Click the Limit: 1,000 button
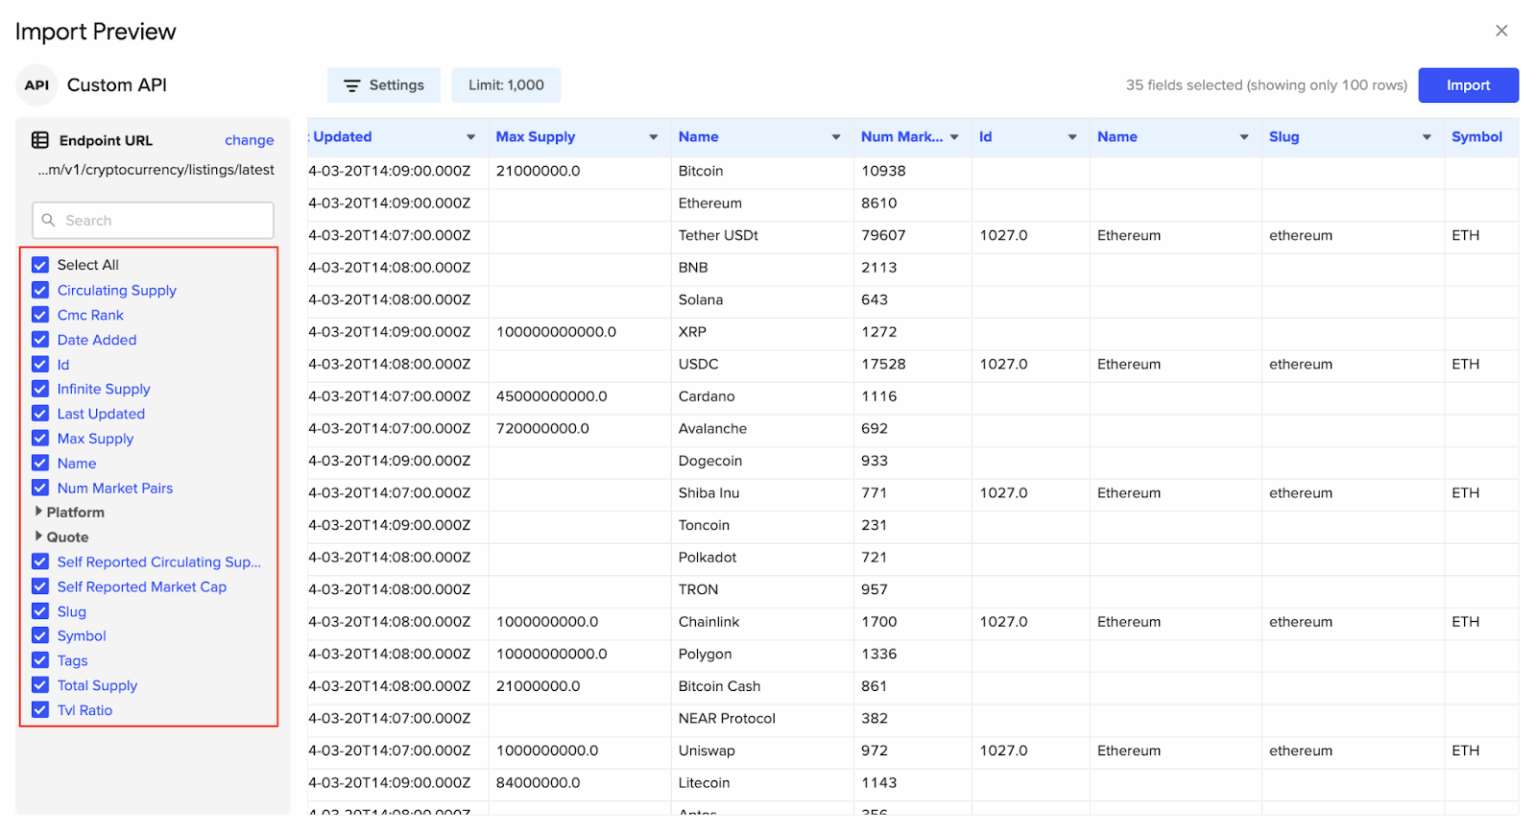Image resolution: width=1536 pixels, height=835 pixels. [506, 85]
